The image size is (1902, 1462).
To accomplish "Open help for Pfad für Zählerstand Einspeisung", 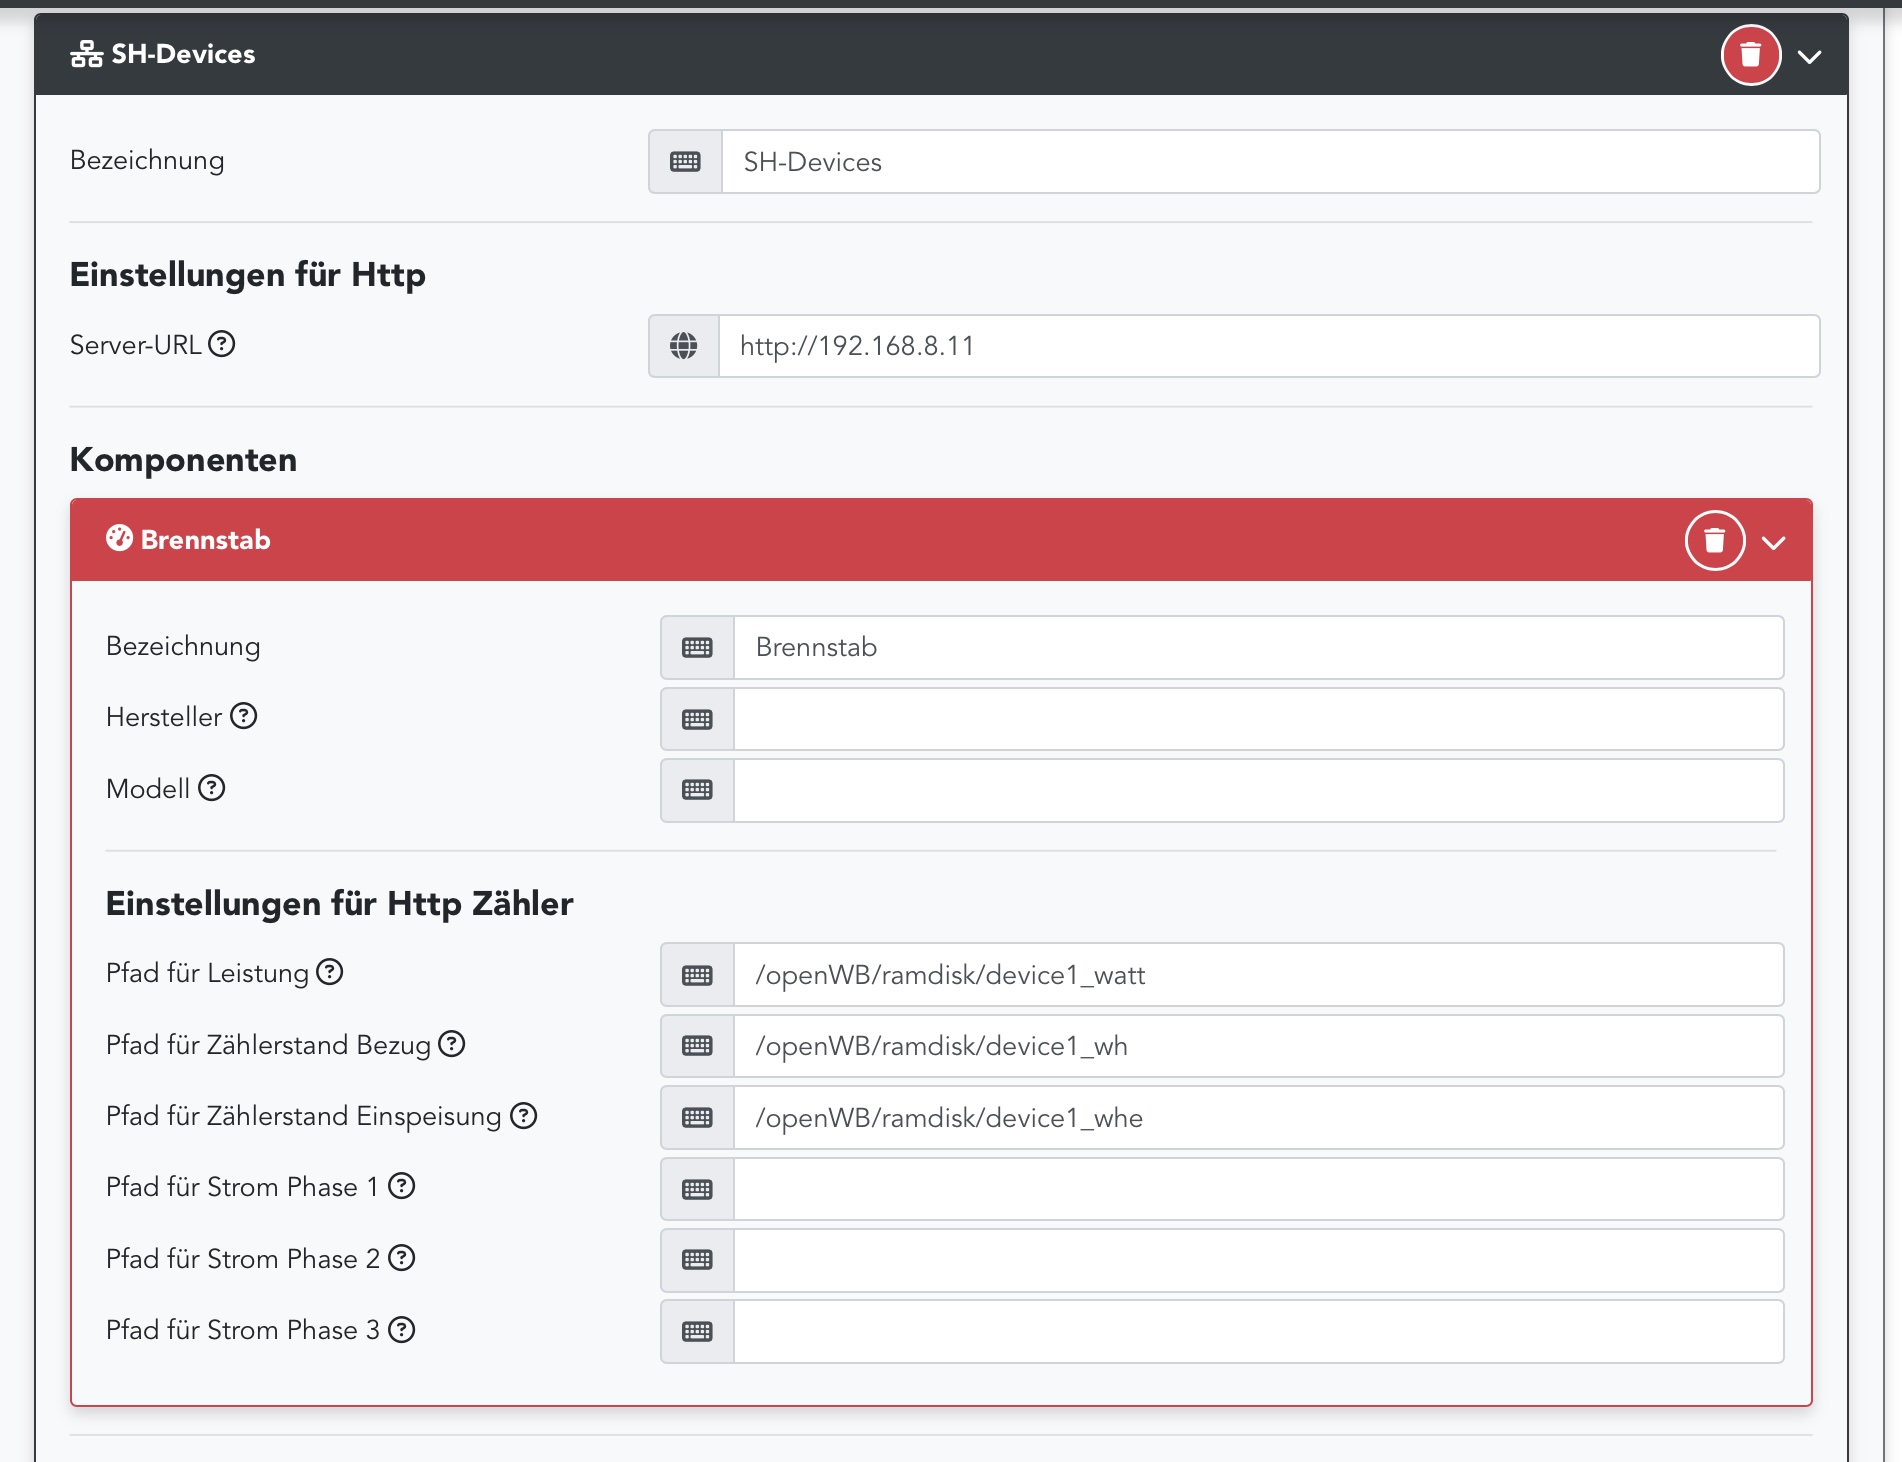I will click(x=524, y=1115).
